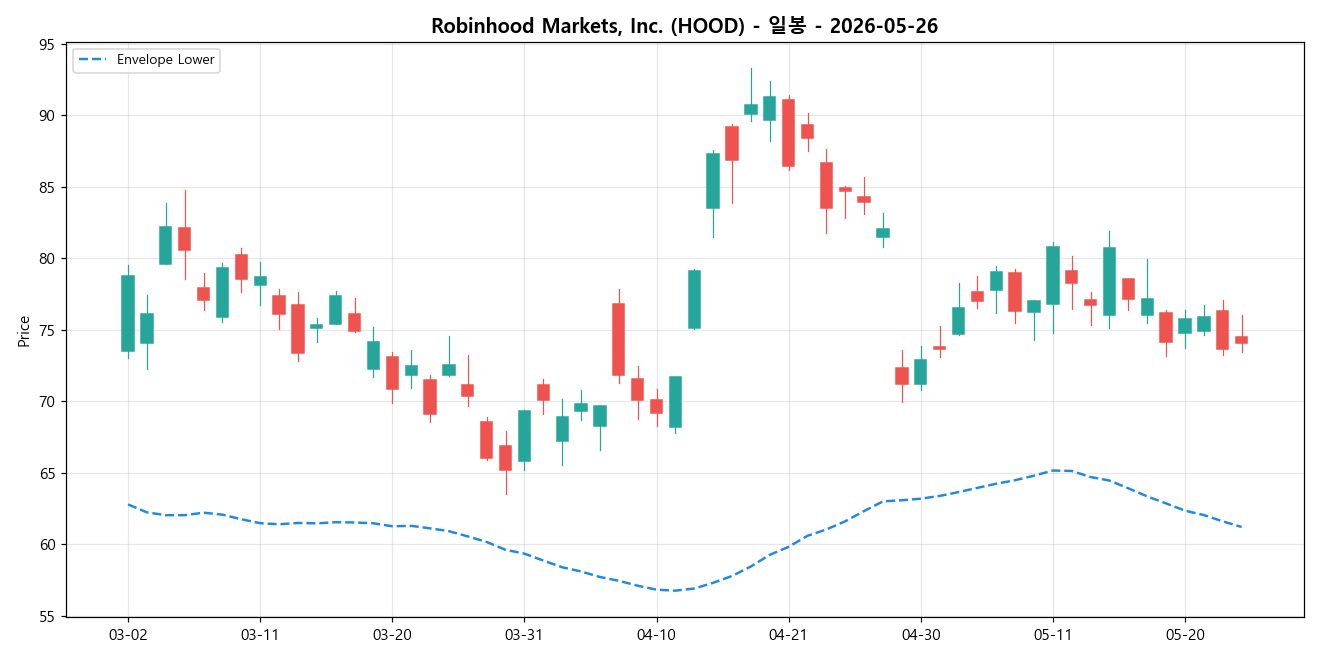Click the 55 y-axis tick label
Image resolution: width=1320 pixels, height=660 pixels.
tap(47, 617)
